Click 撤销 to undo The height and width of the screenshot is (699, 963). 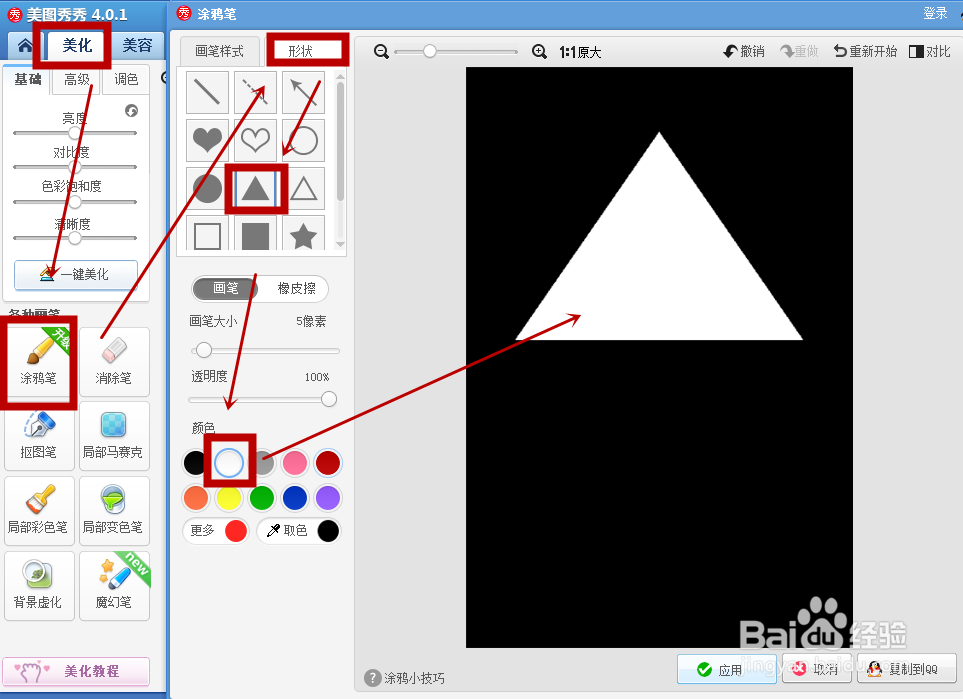(x=744, y=52)
